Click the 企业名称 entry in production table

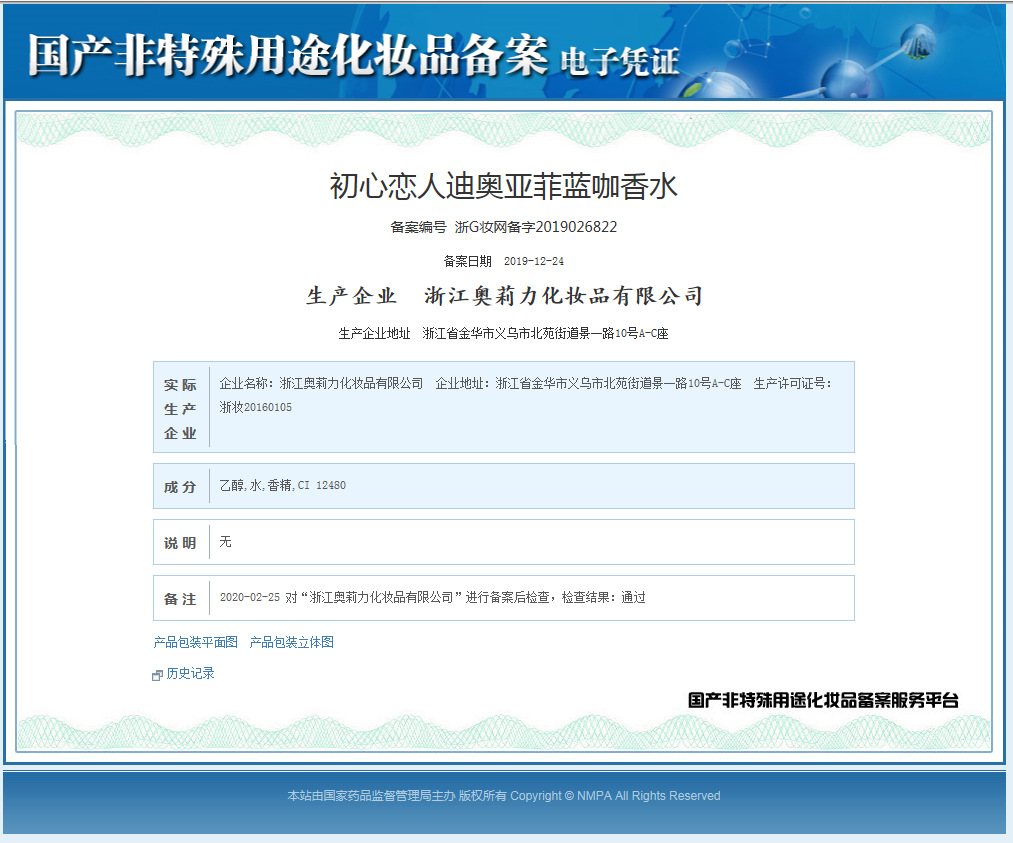321,383
